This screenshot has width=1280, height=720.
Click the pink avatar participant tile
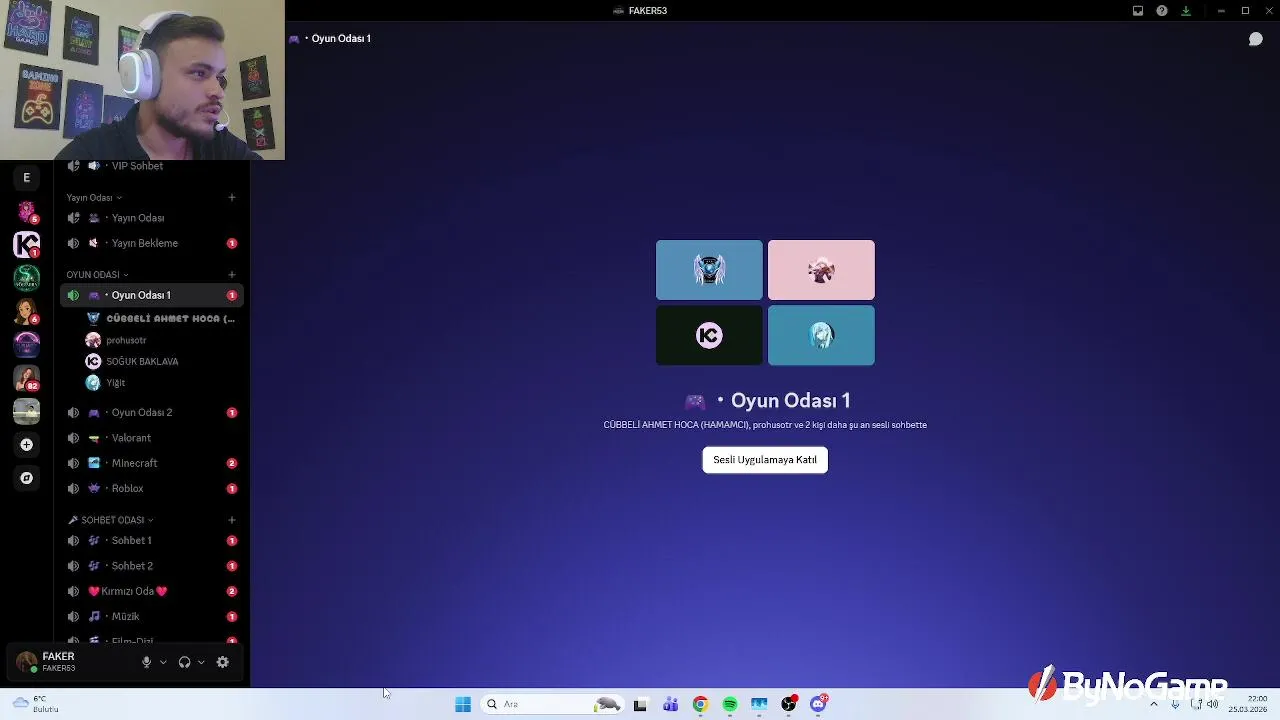821,270
